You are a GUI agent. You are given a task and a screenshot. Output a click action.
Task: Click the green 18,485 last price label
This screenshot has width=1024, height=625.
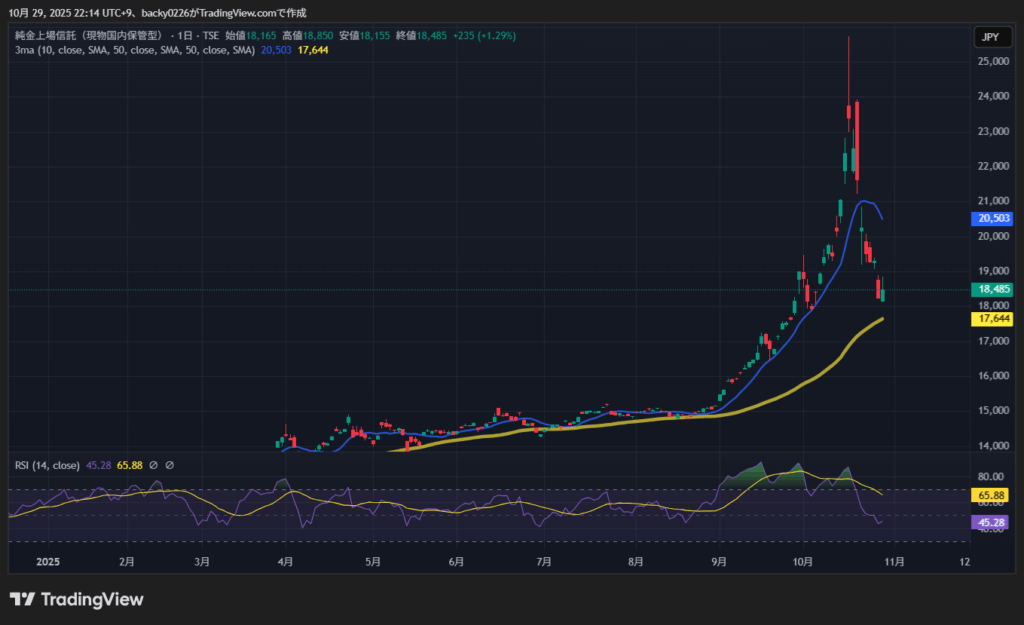tap(991, 289)
